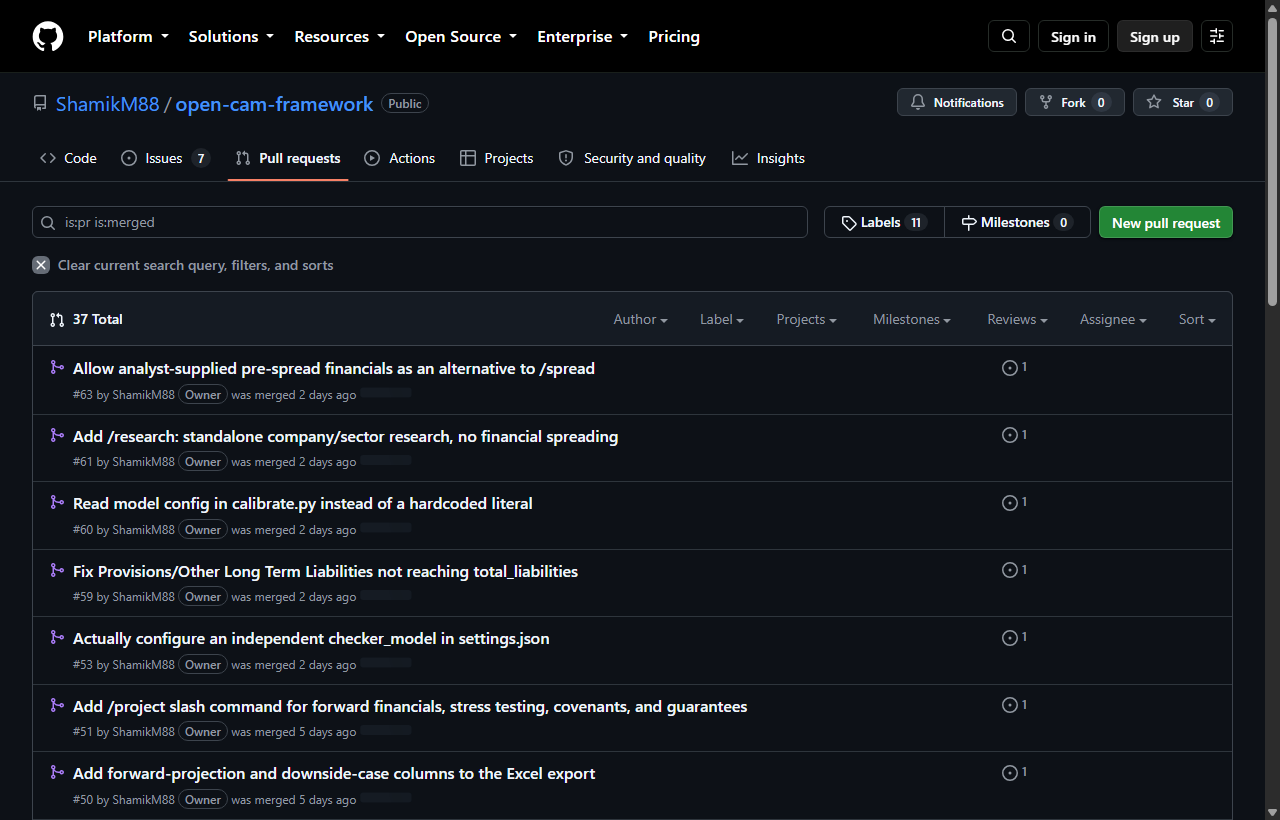Open linked issue icon for Excel export PR
Screen dimensions: 1280x820
(1014, 772)
